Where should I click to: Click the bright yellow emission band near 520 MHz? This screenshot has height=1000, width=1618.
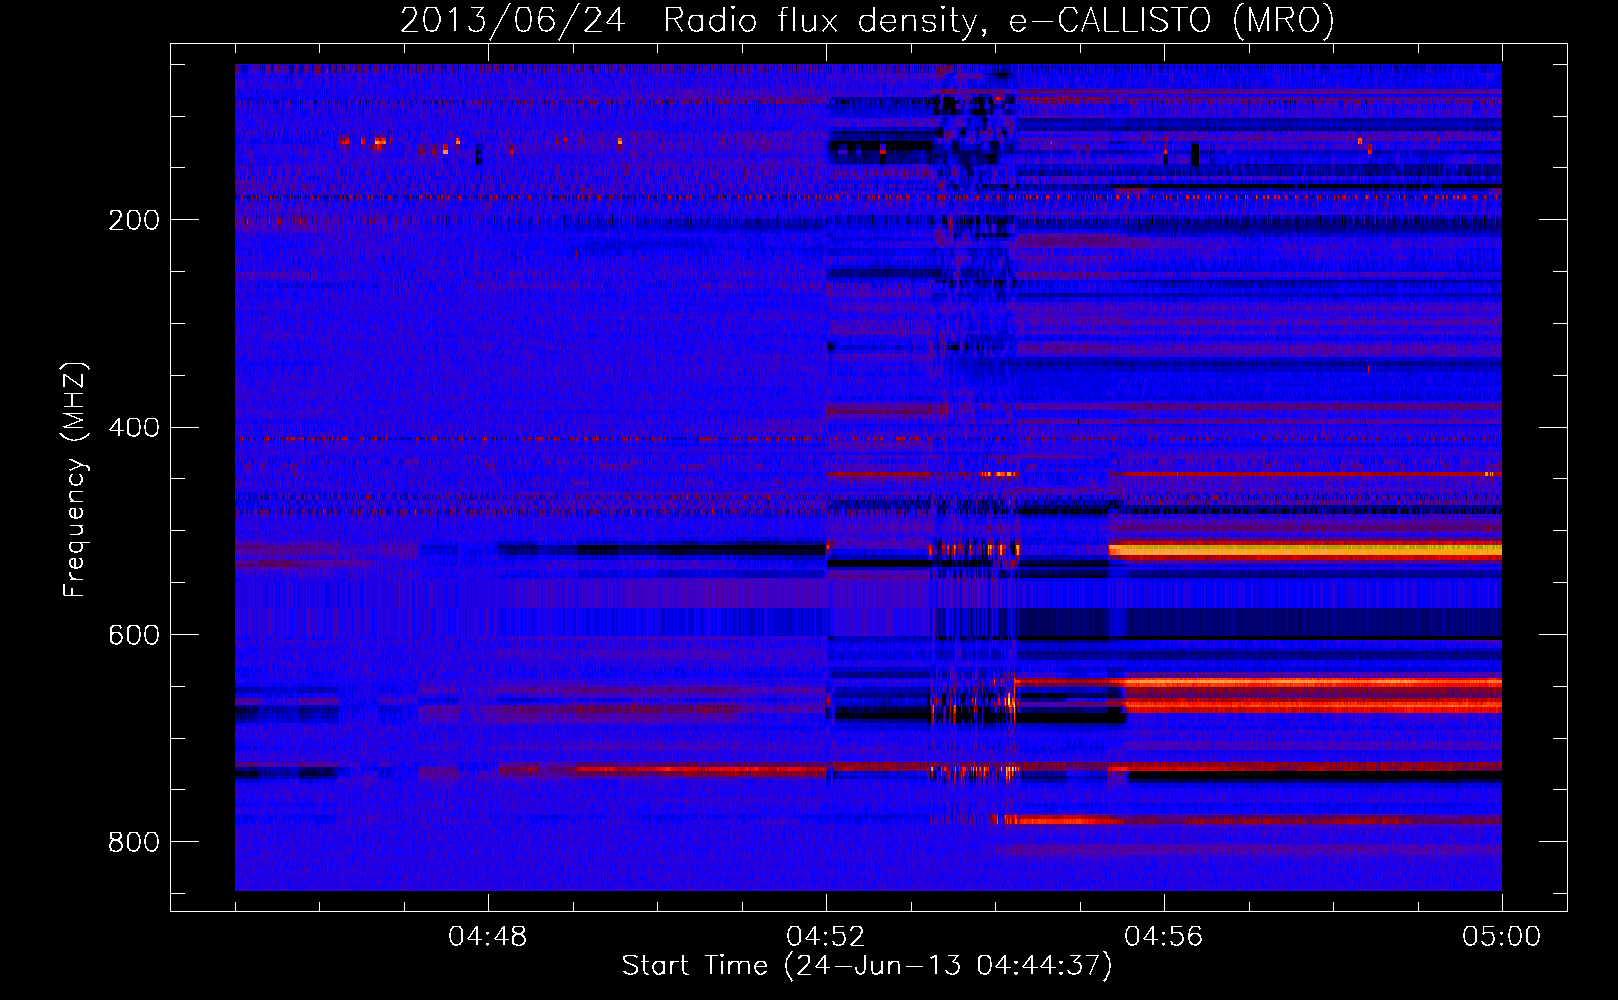1305,549
